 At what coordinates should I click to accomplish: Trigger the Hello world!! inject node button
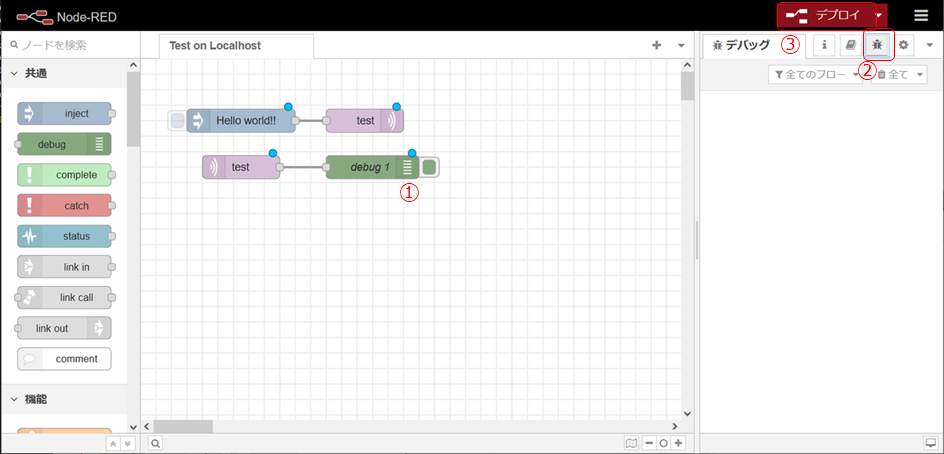[x=177, y=121]
